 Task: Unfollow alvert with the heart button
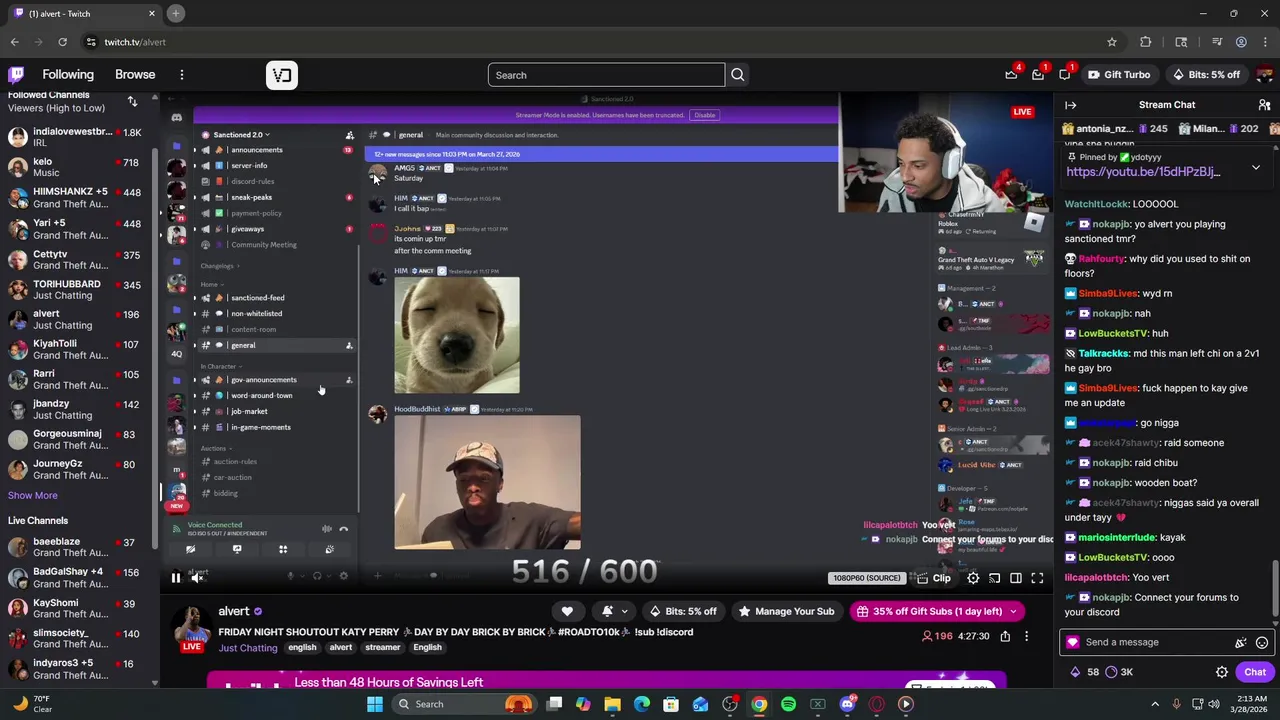click(x=567, y=611)
